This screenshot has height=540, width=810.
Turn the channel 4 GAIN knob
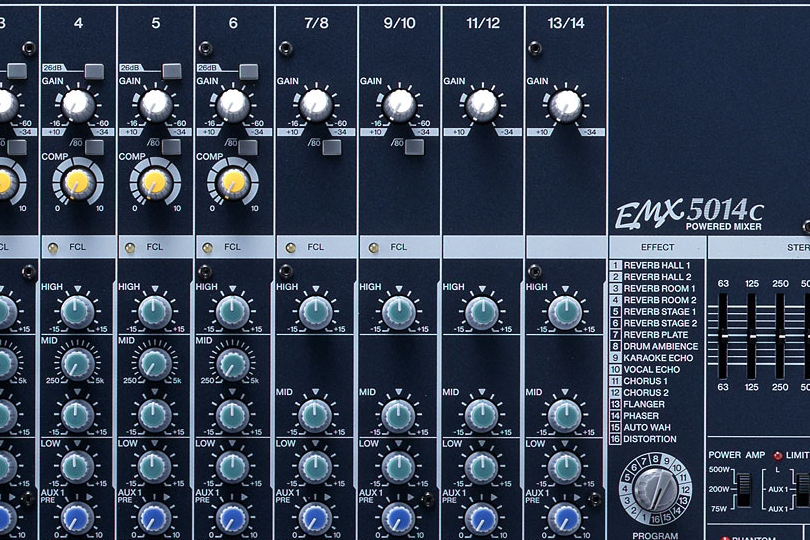click(x=78, y=105)
